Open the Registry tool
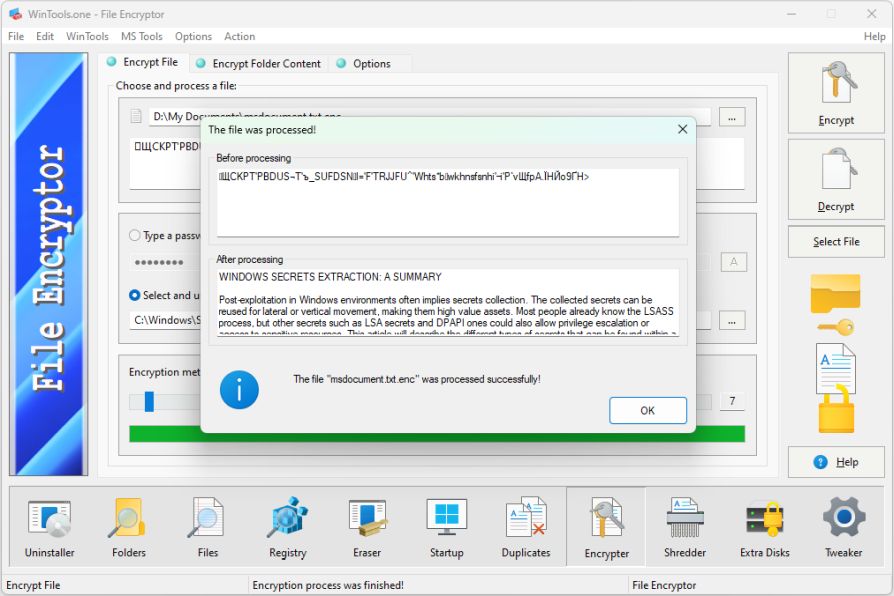The height and width of the screenshot is (596, 894). [287, 527]
